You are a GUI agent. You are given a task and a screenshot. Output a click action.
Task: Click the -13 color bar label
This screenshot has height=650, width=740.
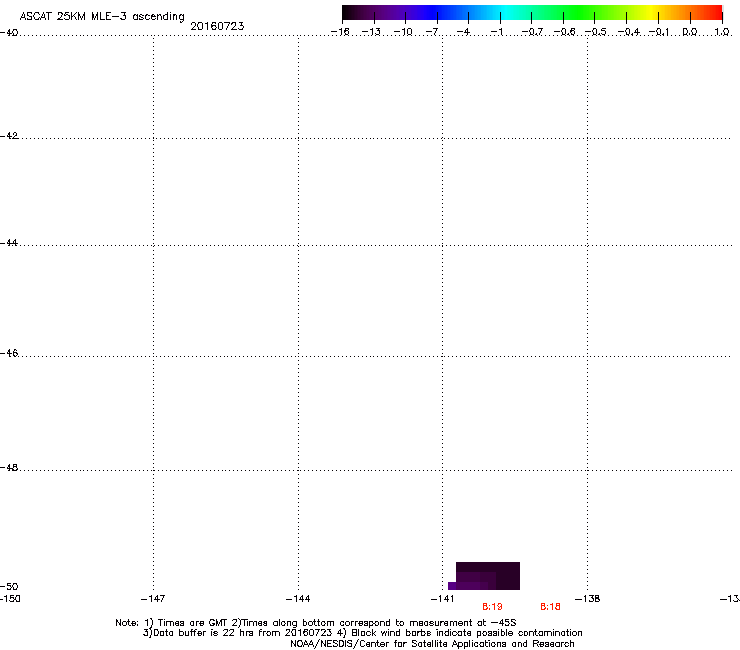(371, 32)
